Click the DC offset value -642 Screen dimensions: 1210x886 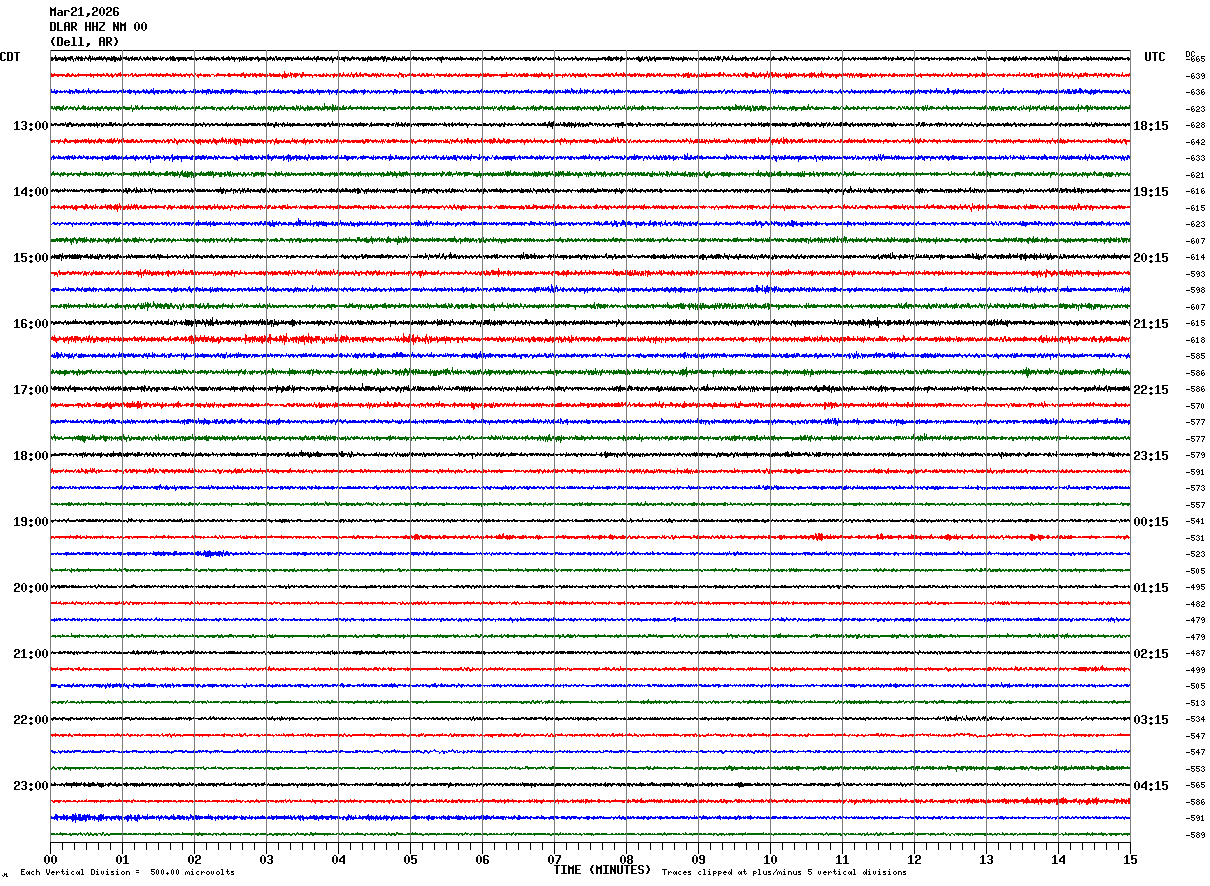(1195, 142)
